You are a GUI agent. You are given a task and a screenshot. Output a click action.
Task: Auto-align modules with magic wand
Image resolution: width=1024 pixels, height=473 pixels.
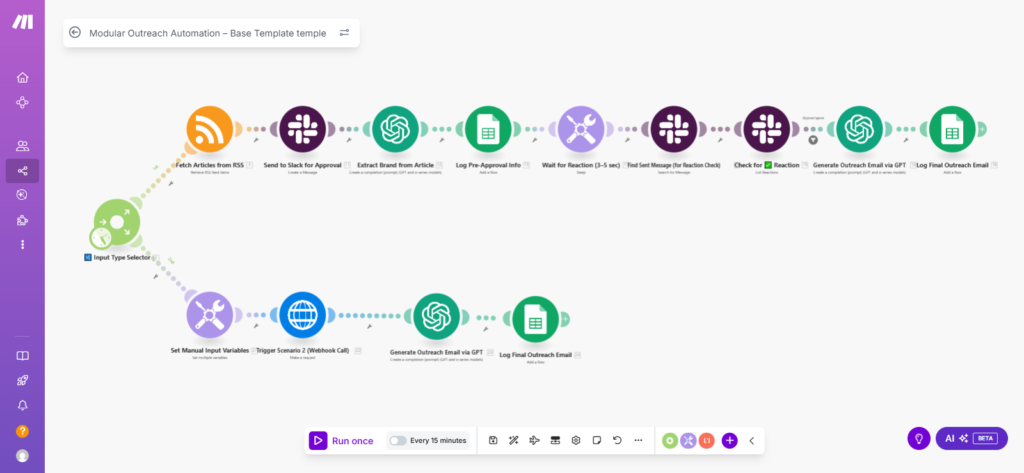click(513, 440)
